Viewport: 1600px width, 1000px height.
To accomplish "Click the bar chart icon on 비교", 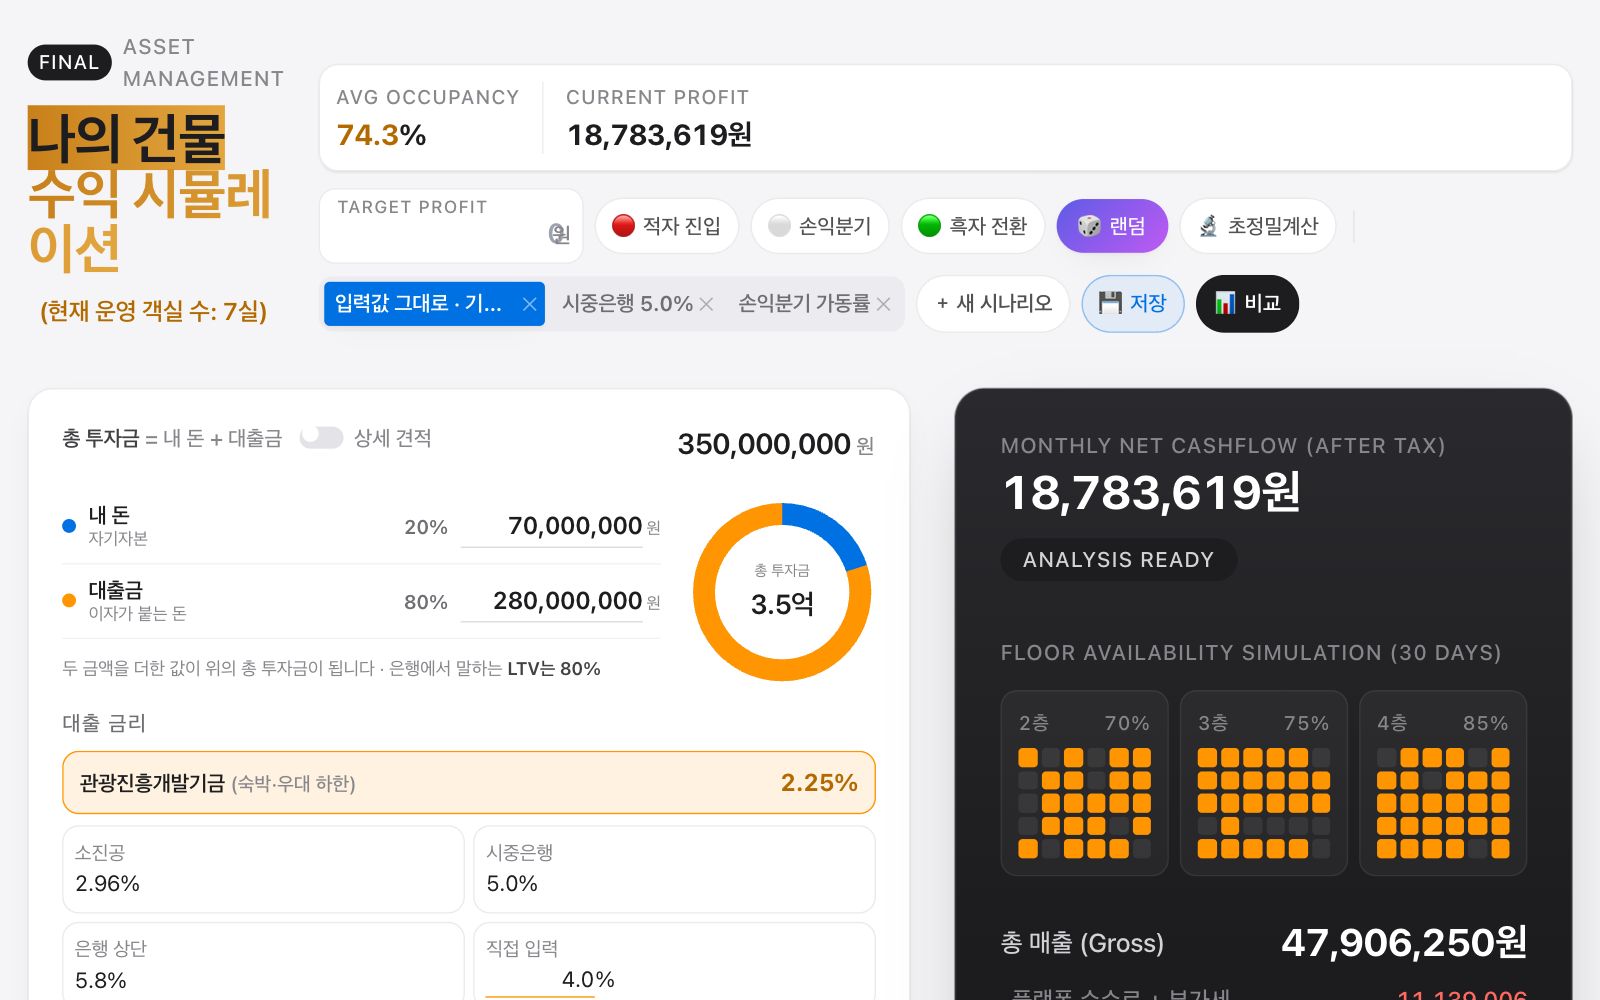I will pyautogui.click(x=1225, y=303).
